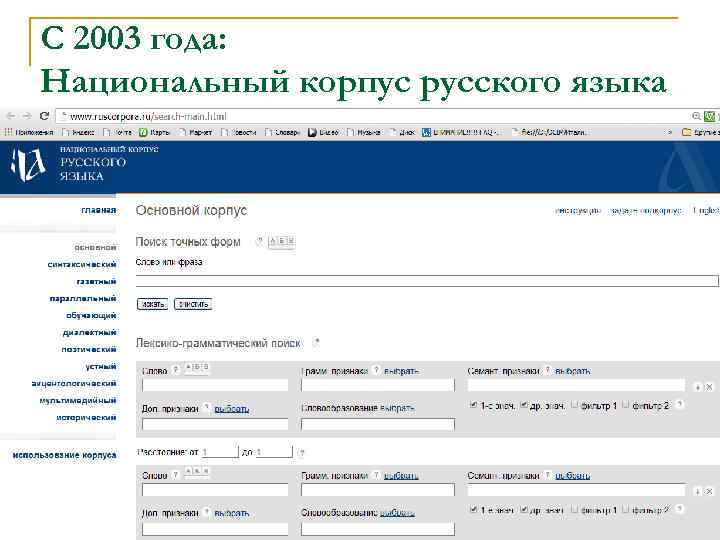This screenshot has height=540, width=720.
Task: Select the поэтический corpus
Action: click(x=89, y=349)
